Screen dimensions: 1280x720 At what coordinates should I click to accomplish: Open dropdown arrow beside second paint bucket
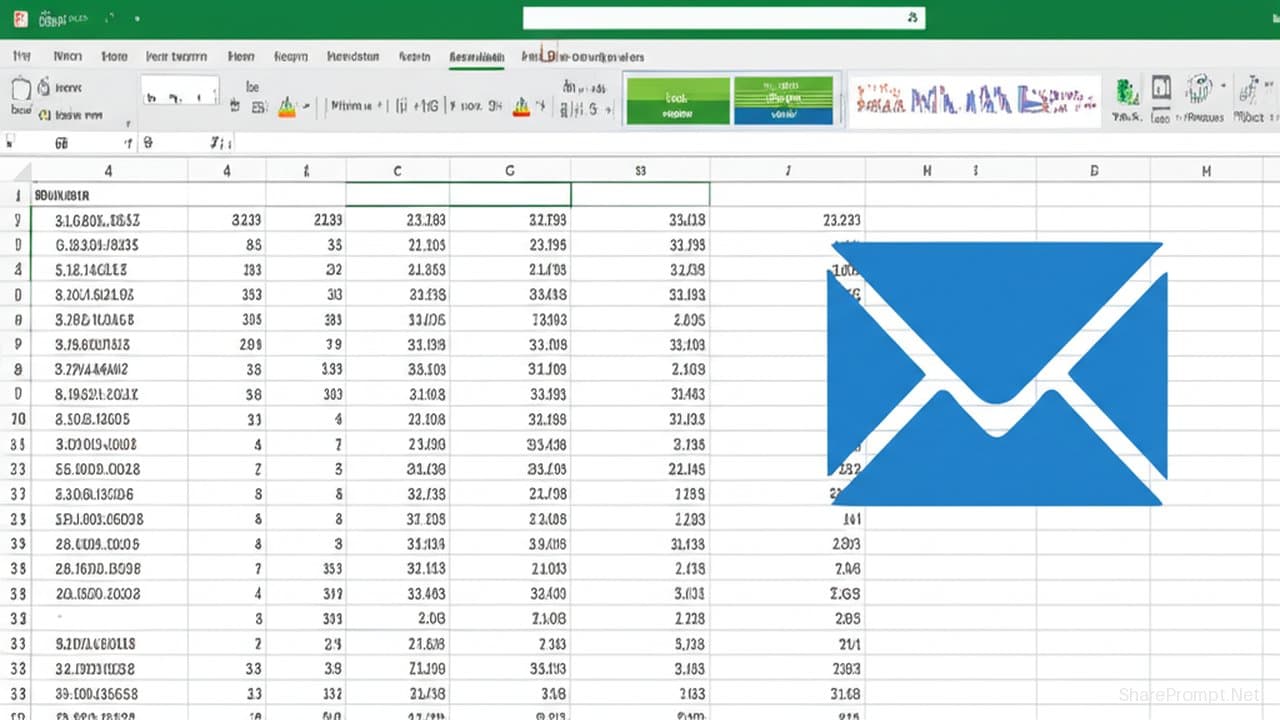(x=540, y=106)
